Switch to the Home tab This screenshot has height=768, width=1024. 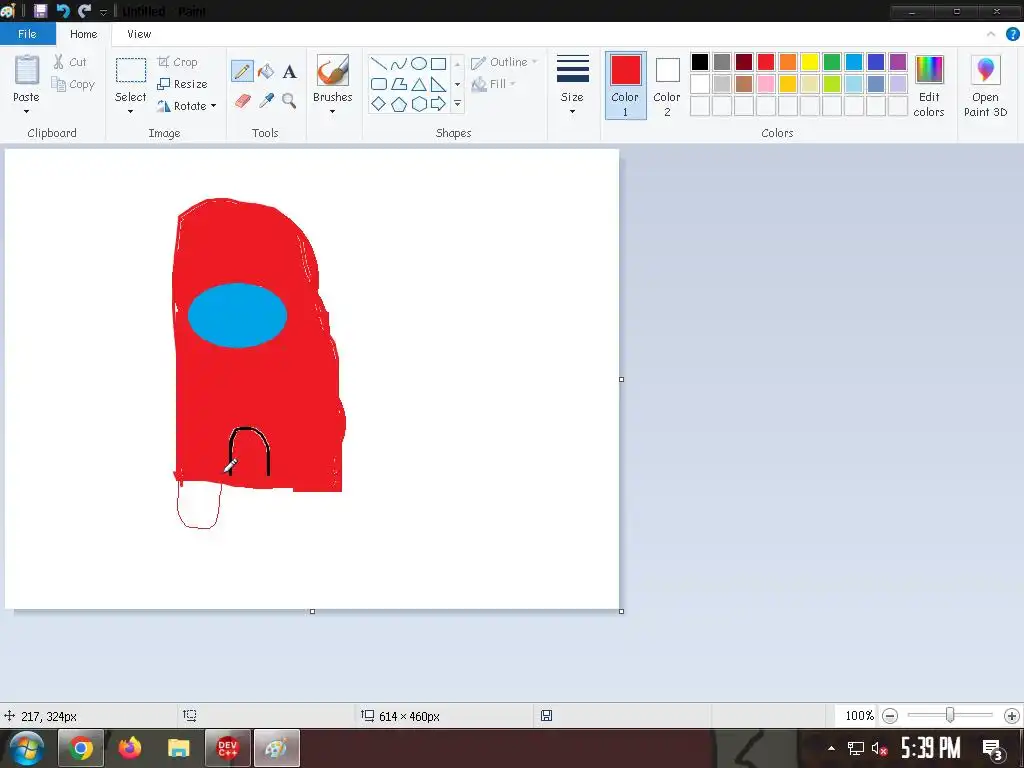[x=84, y=34]
